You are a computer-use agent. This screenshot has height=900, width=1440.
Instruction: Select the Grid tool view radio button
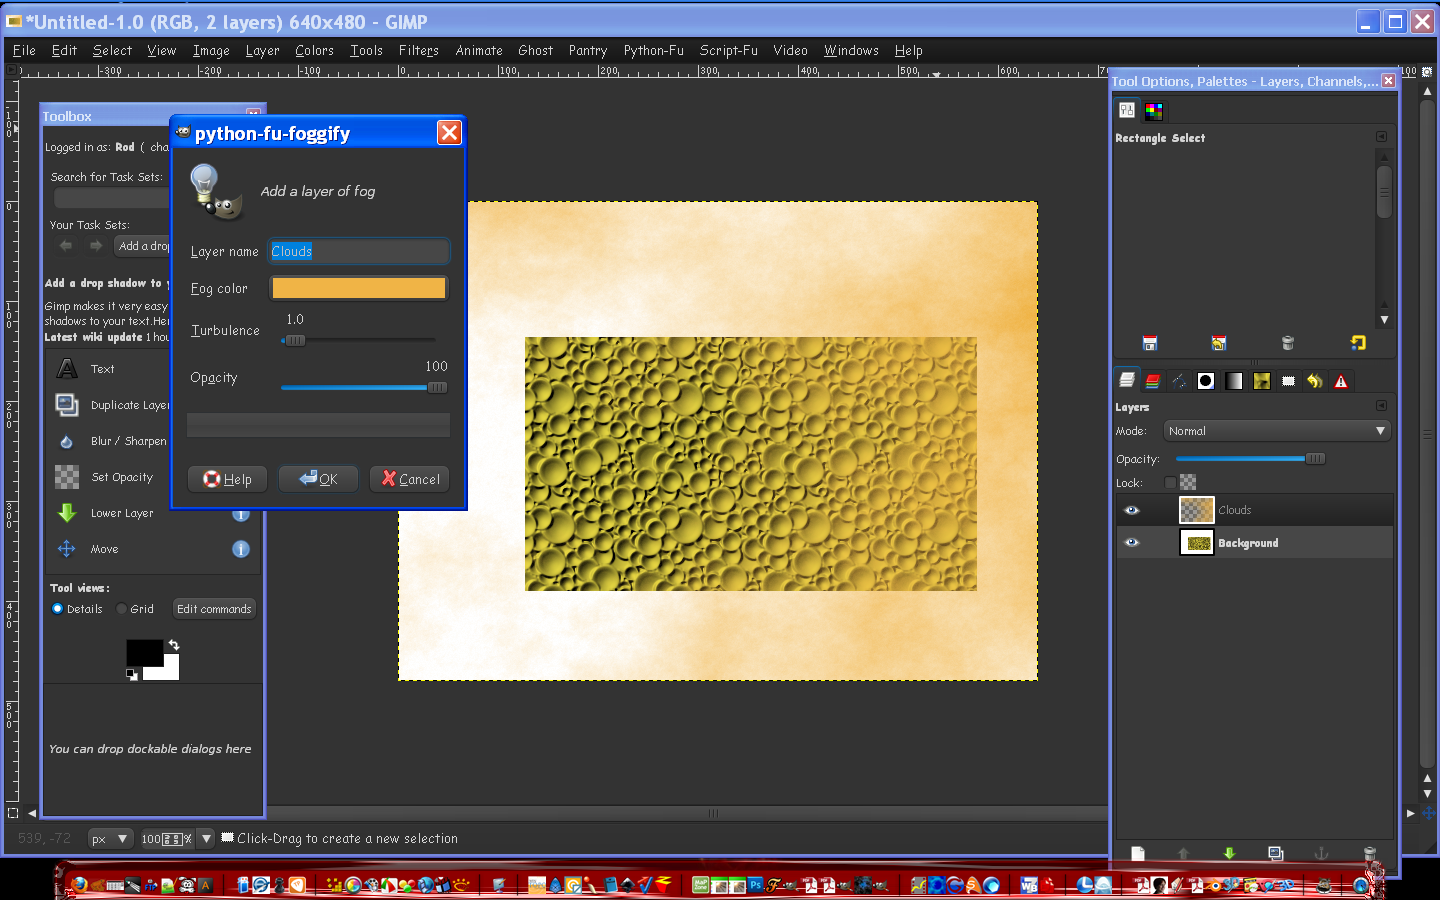(x=122, y=609)
